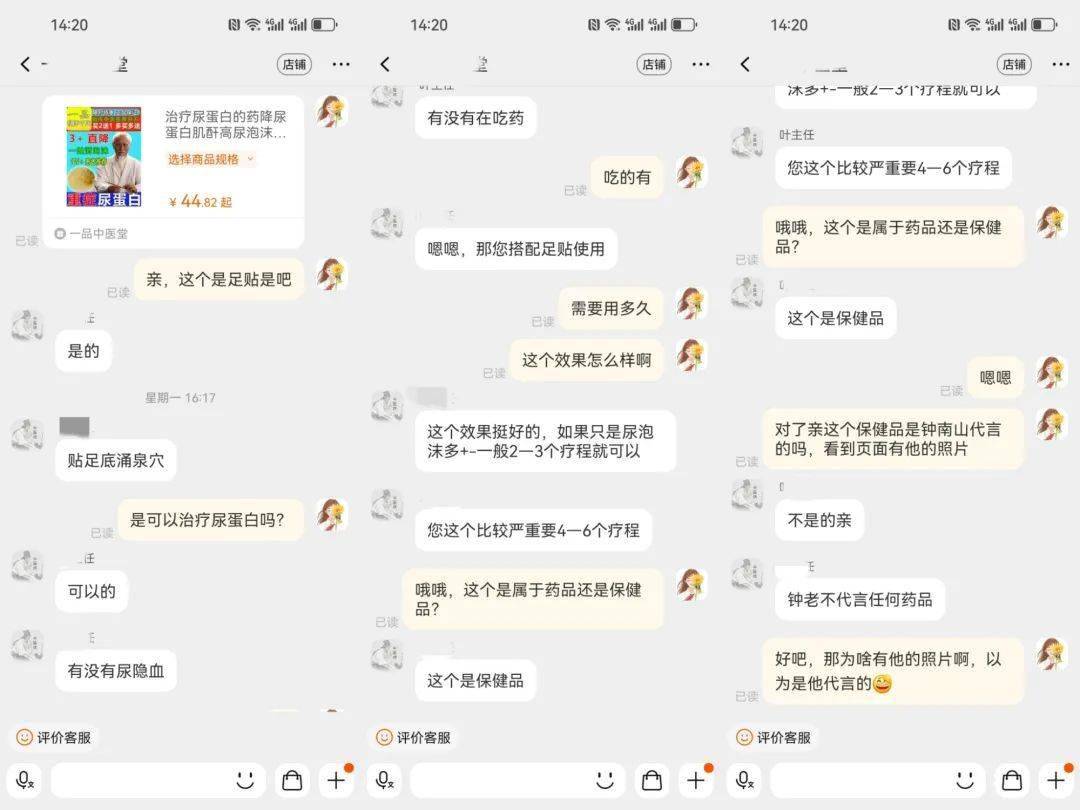The width and height of the screenshot is (1080, 810).
Task: Tap the message bubble 钟老不代言任何药品
Action: click(860, 599)
